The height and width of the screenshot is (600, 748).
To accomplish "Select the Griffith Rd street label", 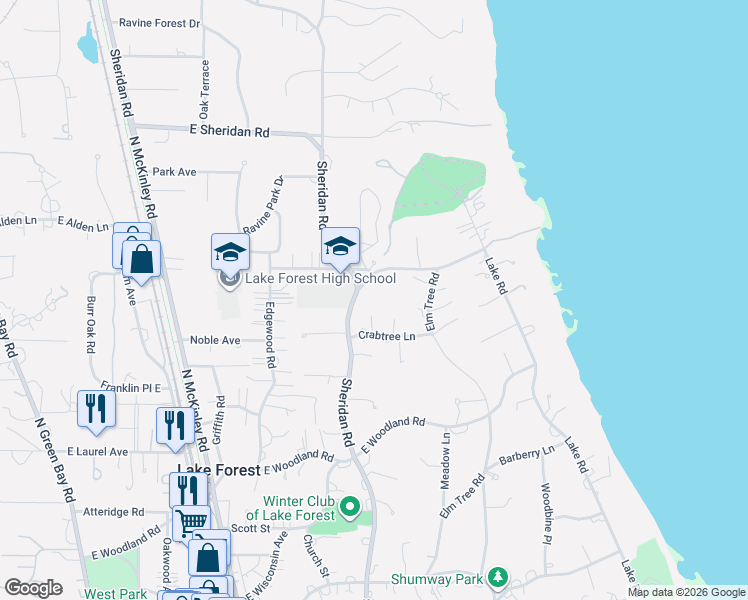I will [219, 420].
